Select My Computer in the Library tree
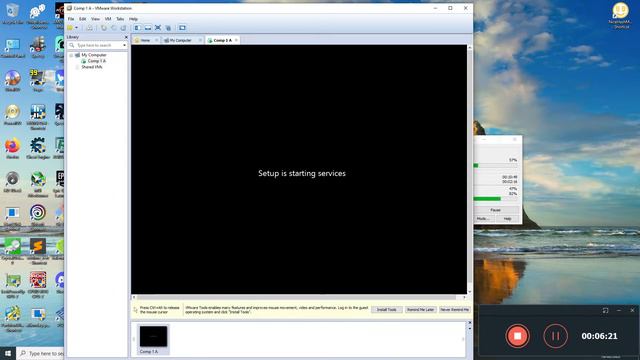The width and height of the screenshot is (640, 360). (93, 55)
